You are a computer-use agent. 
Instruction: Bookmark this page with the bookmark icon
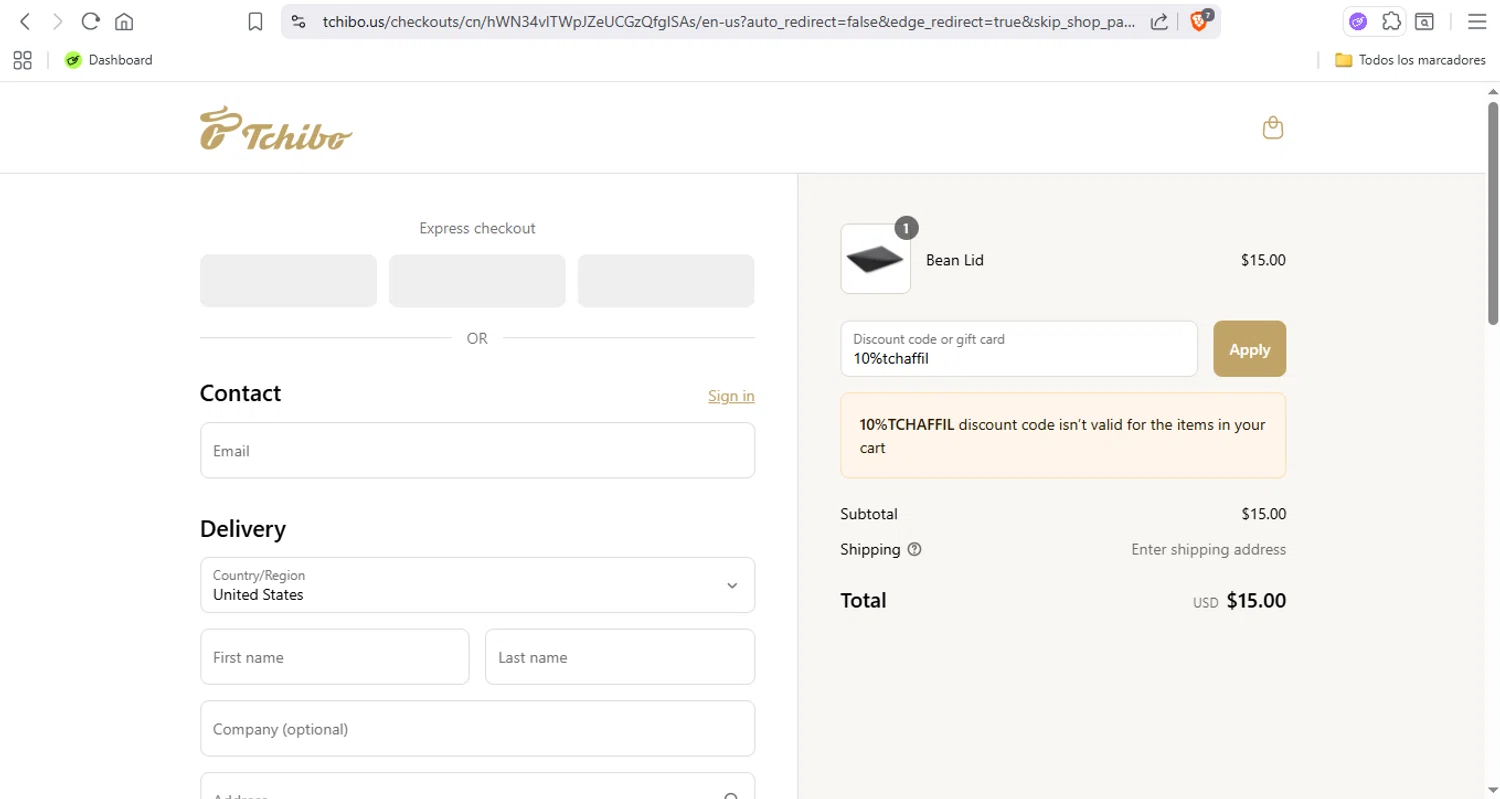[255, 21]
